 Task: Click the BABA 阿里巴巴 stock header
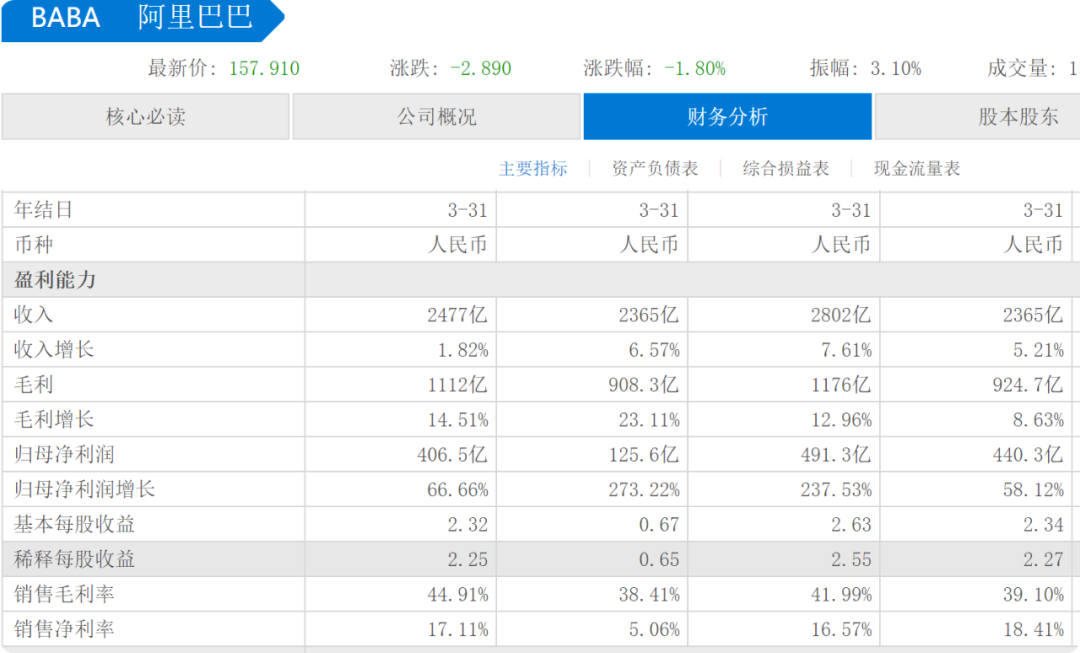pos(142,18)
